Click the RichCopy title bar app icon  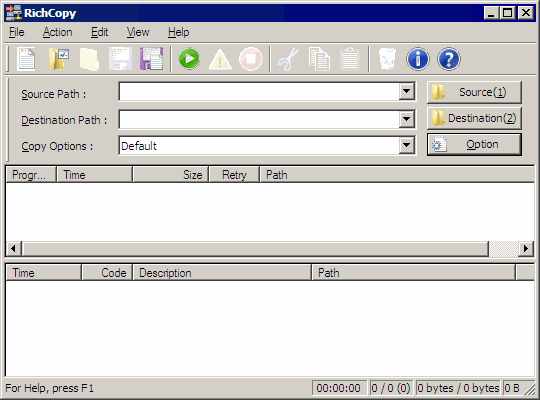(x=14, y=13)
